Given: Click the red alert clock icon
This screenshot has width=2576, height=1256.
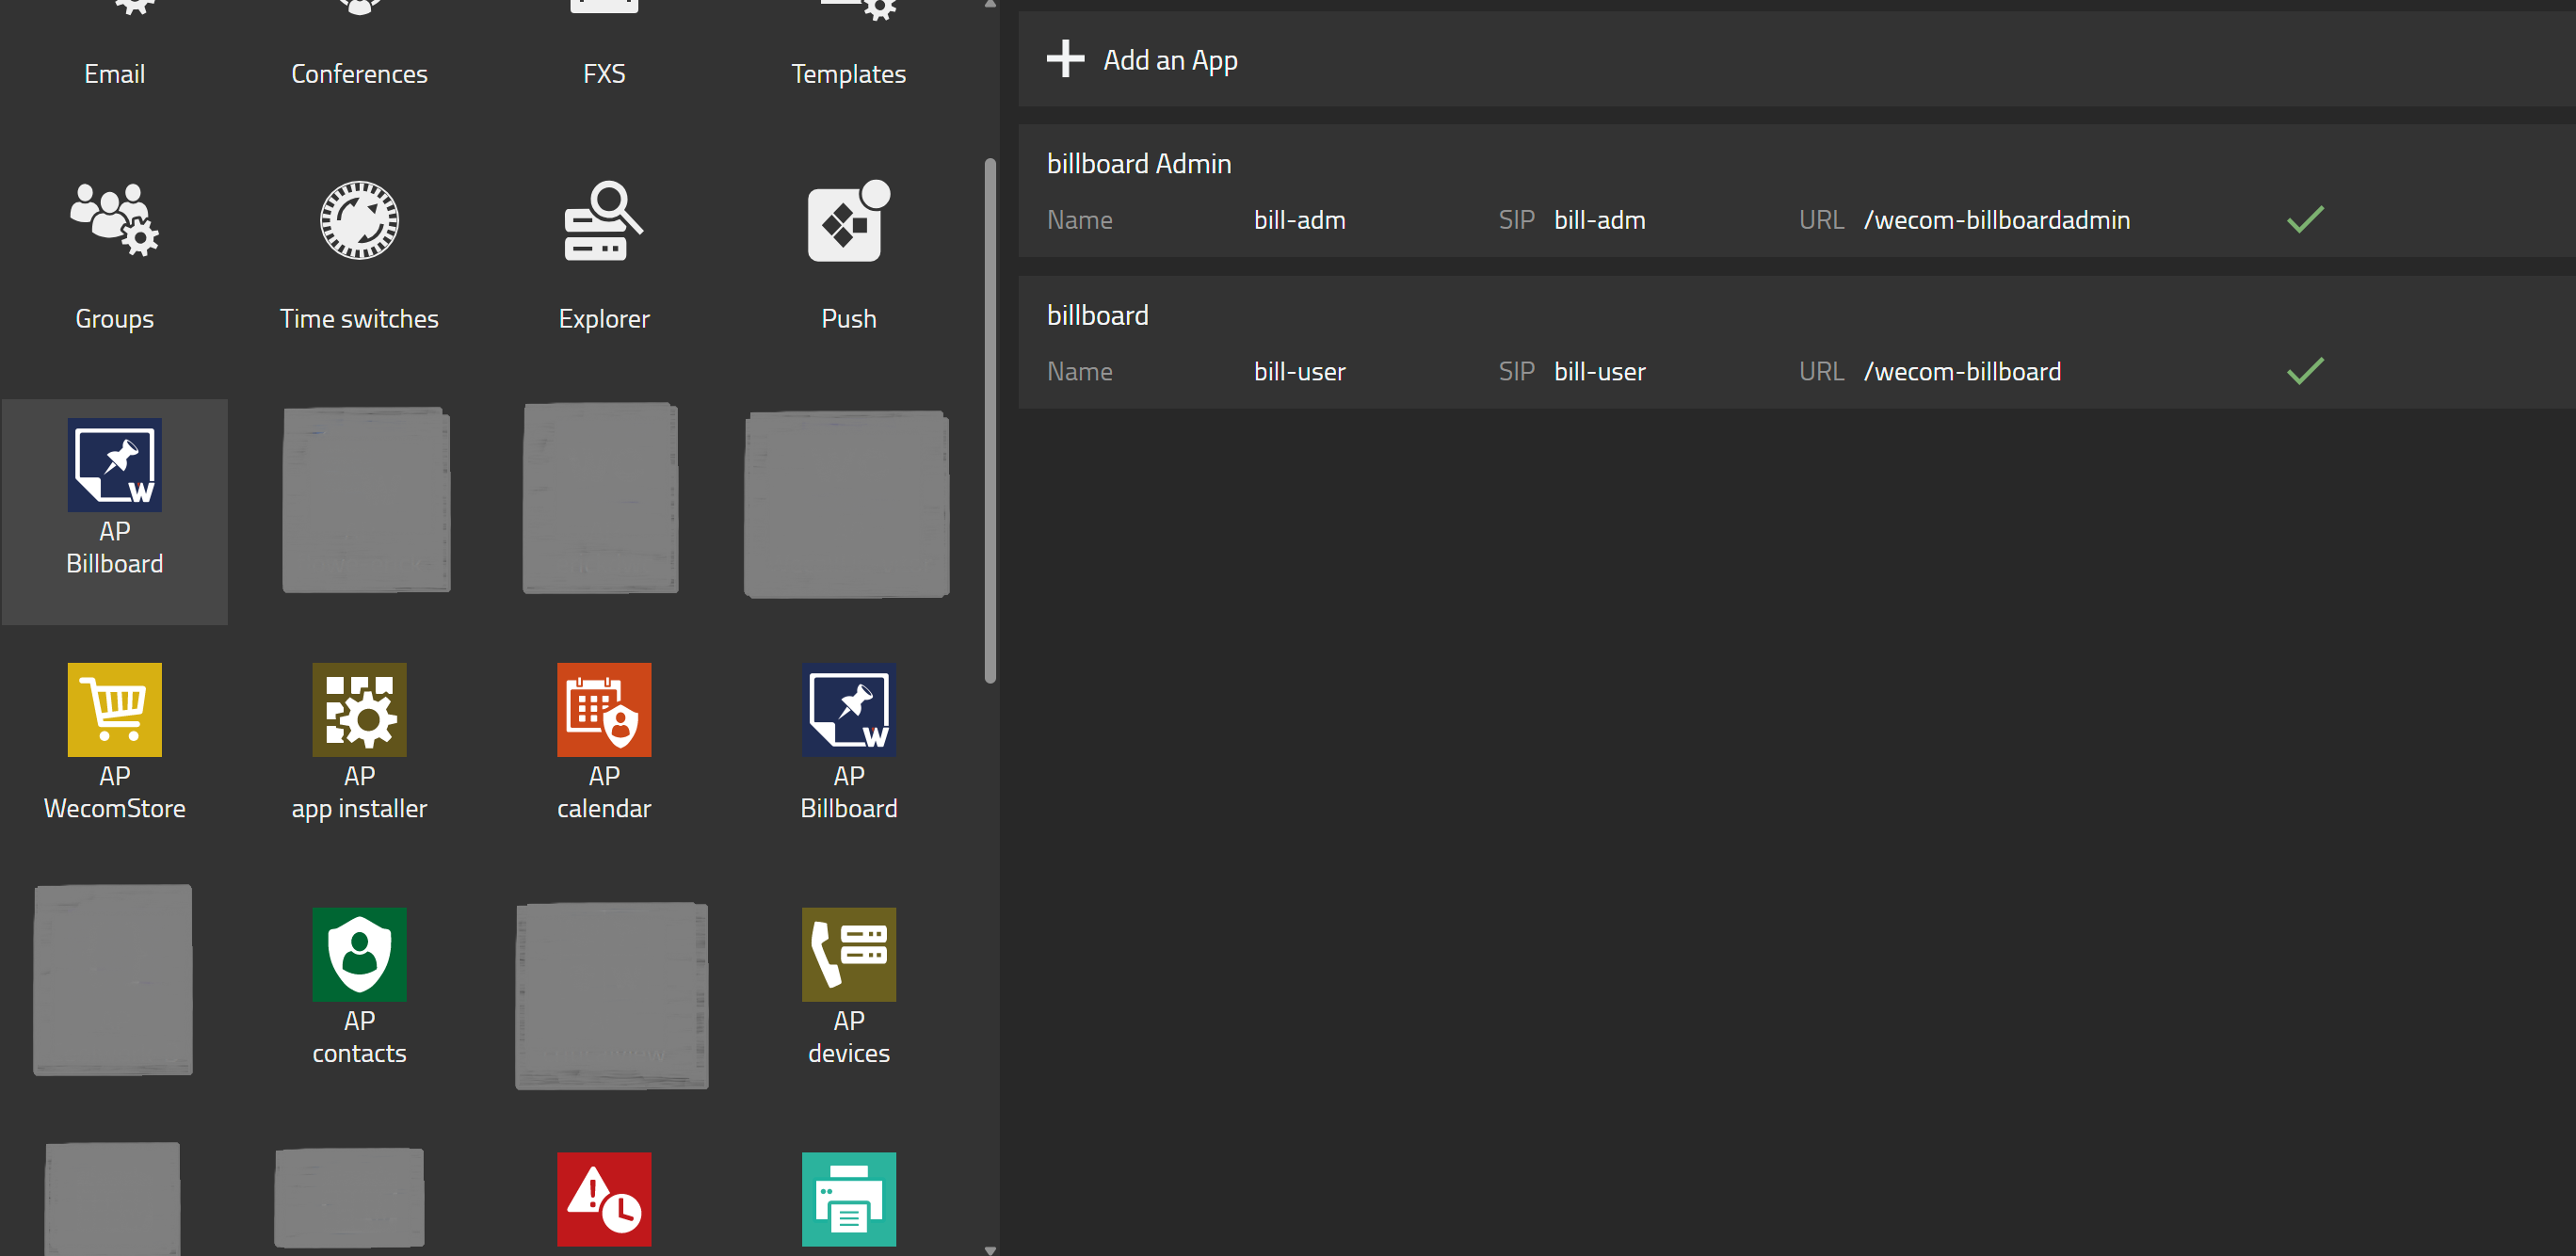Looking at the screenshot, I should point(603,1198).
